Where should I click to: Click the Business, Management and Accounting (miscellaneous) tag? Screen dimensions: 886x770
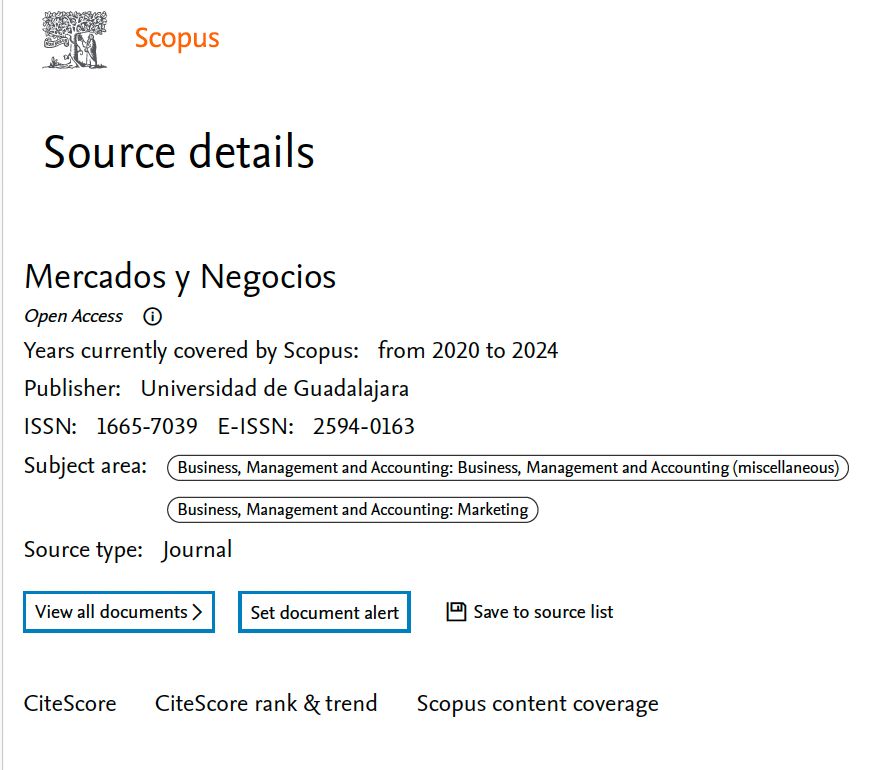[x=508, y=468]
